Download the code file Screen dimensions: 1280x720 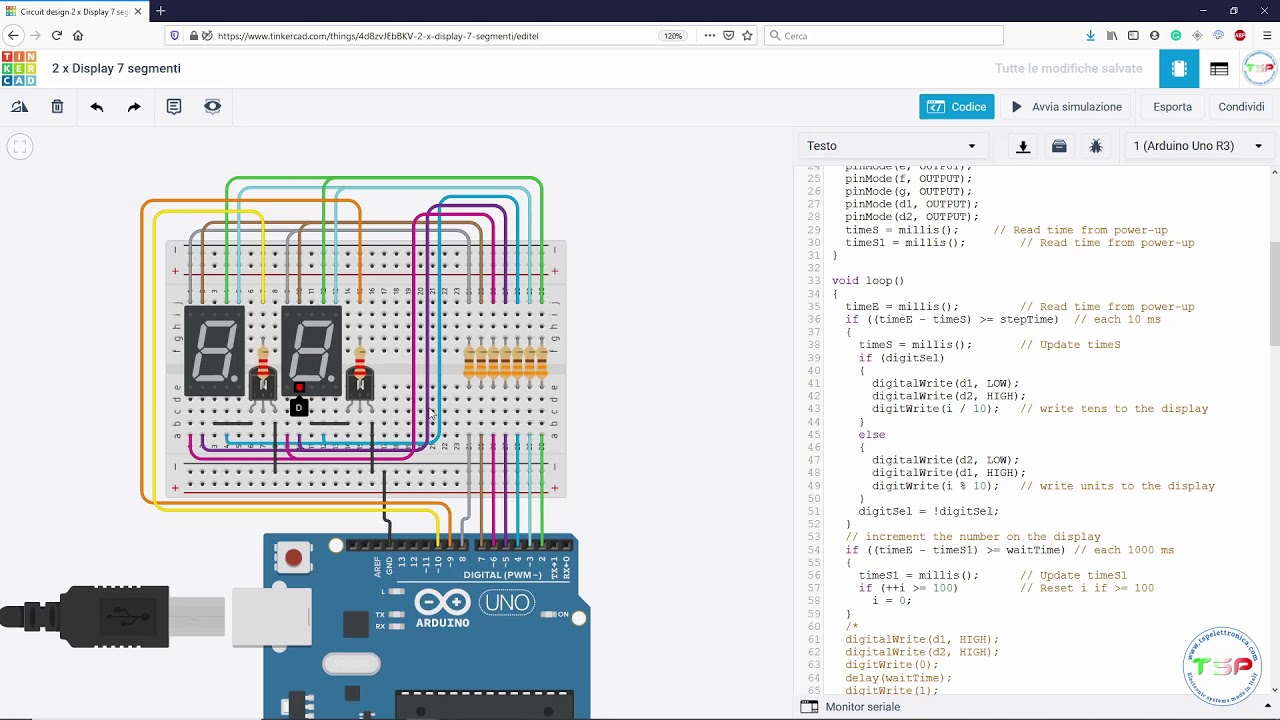(1023, 146)
